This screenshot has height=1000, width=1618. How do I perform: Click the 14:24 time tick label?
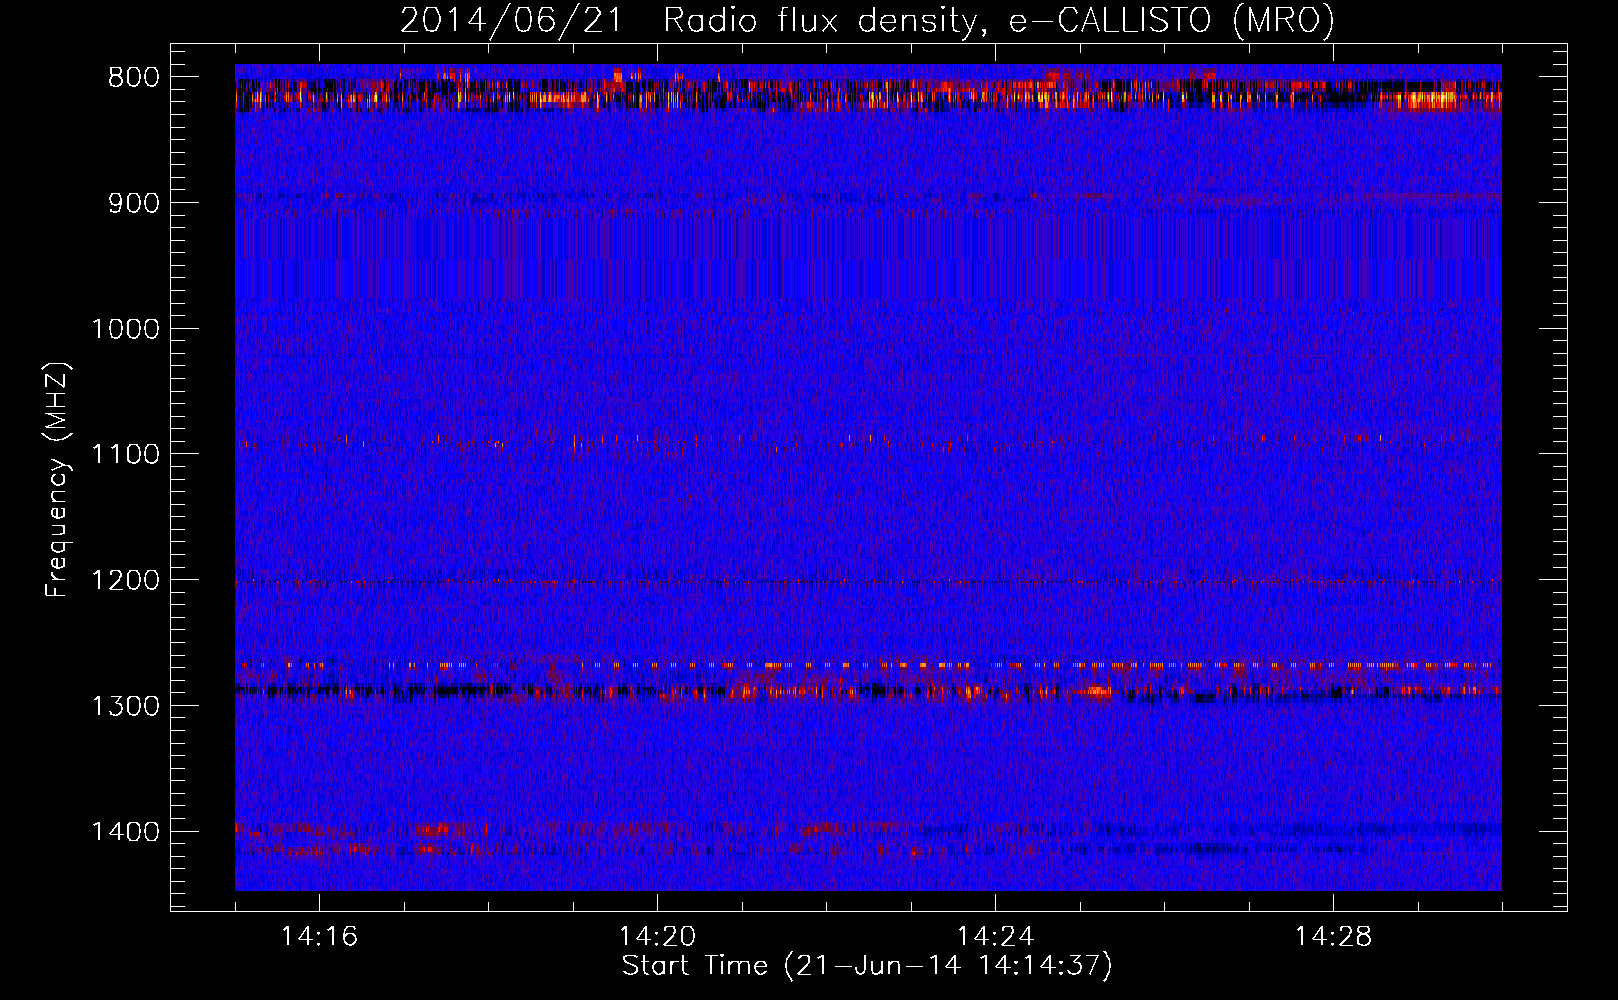[995, 937]
